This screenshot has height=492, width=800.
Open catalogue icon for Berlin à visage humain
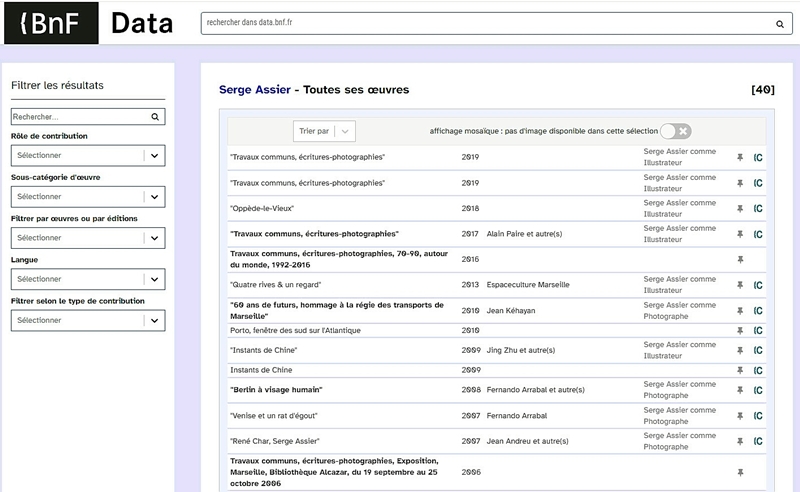[x=758, y=390]
